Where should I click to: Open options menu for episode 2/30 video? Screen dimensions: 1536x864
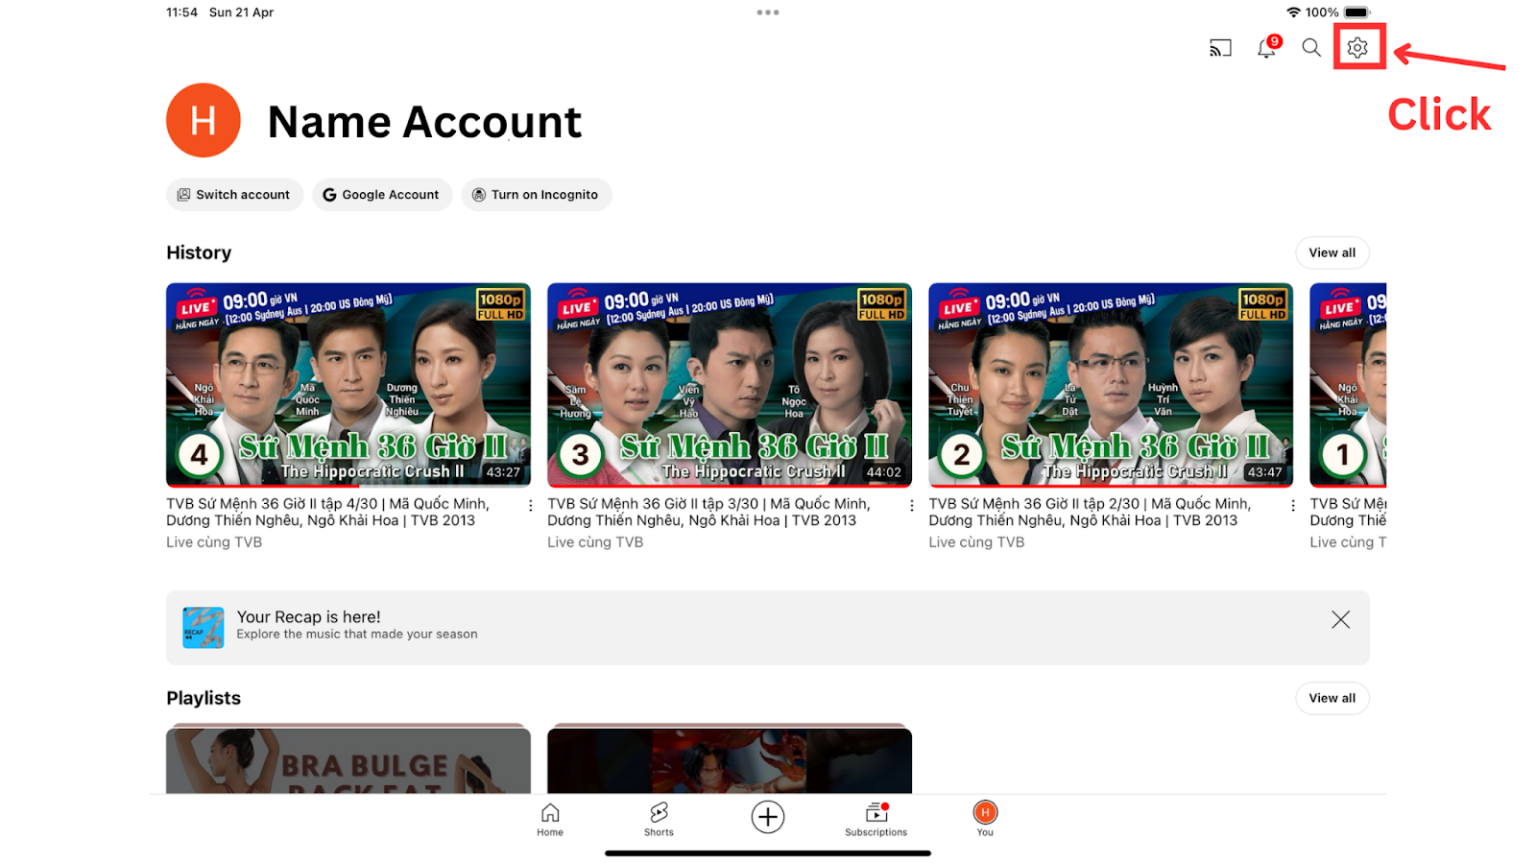[x=1293, y=505]
